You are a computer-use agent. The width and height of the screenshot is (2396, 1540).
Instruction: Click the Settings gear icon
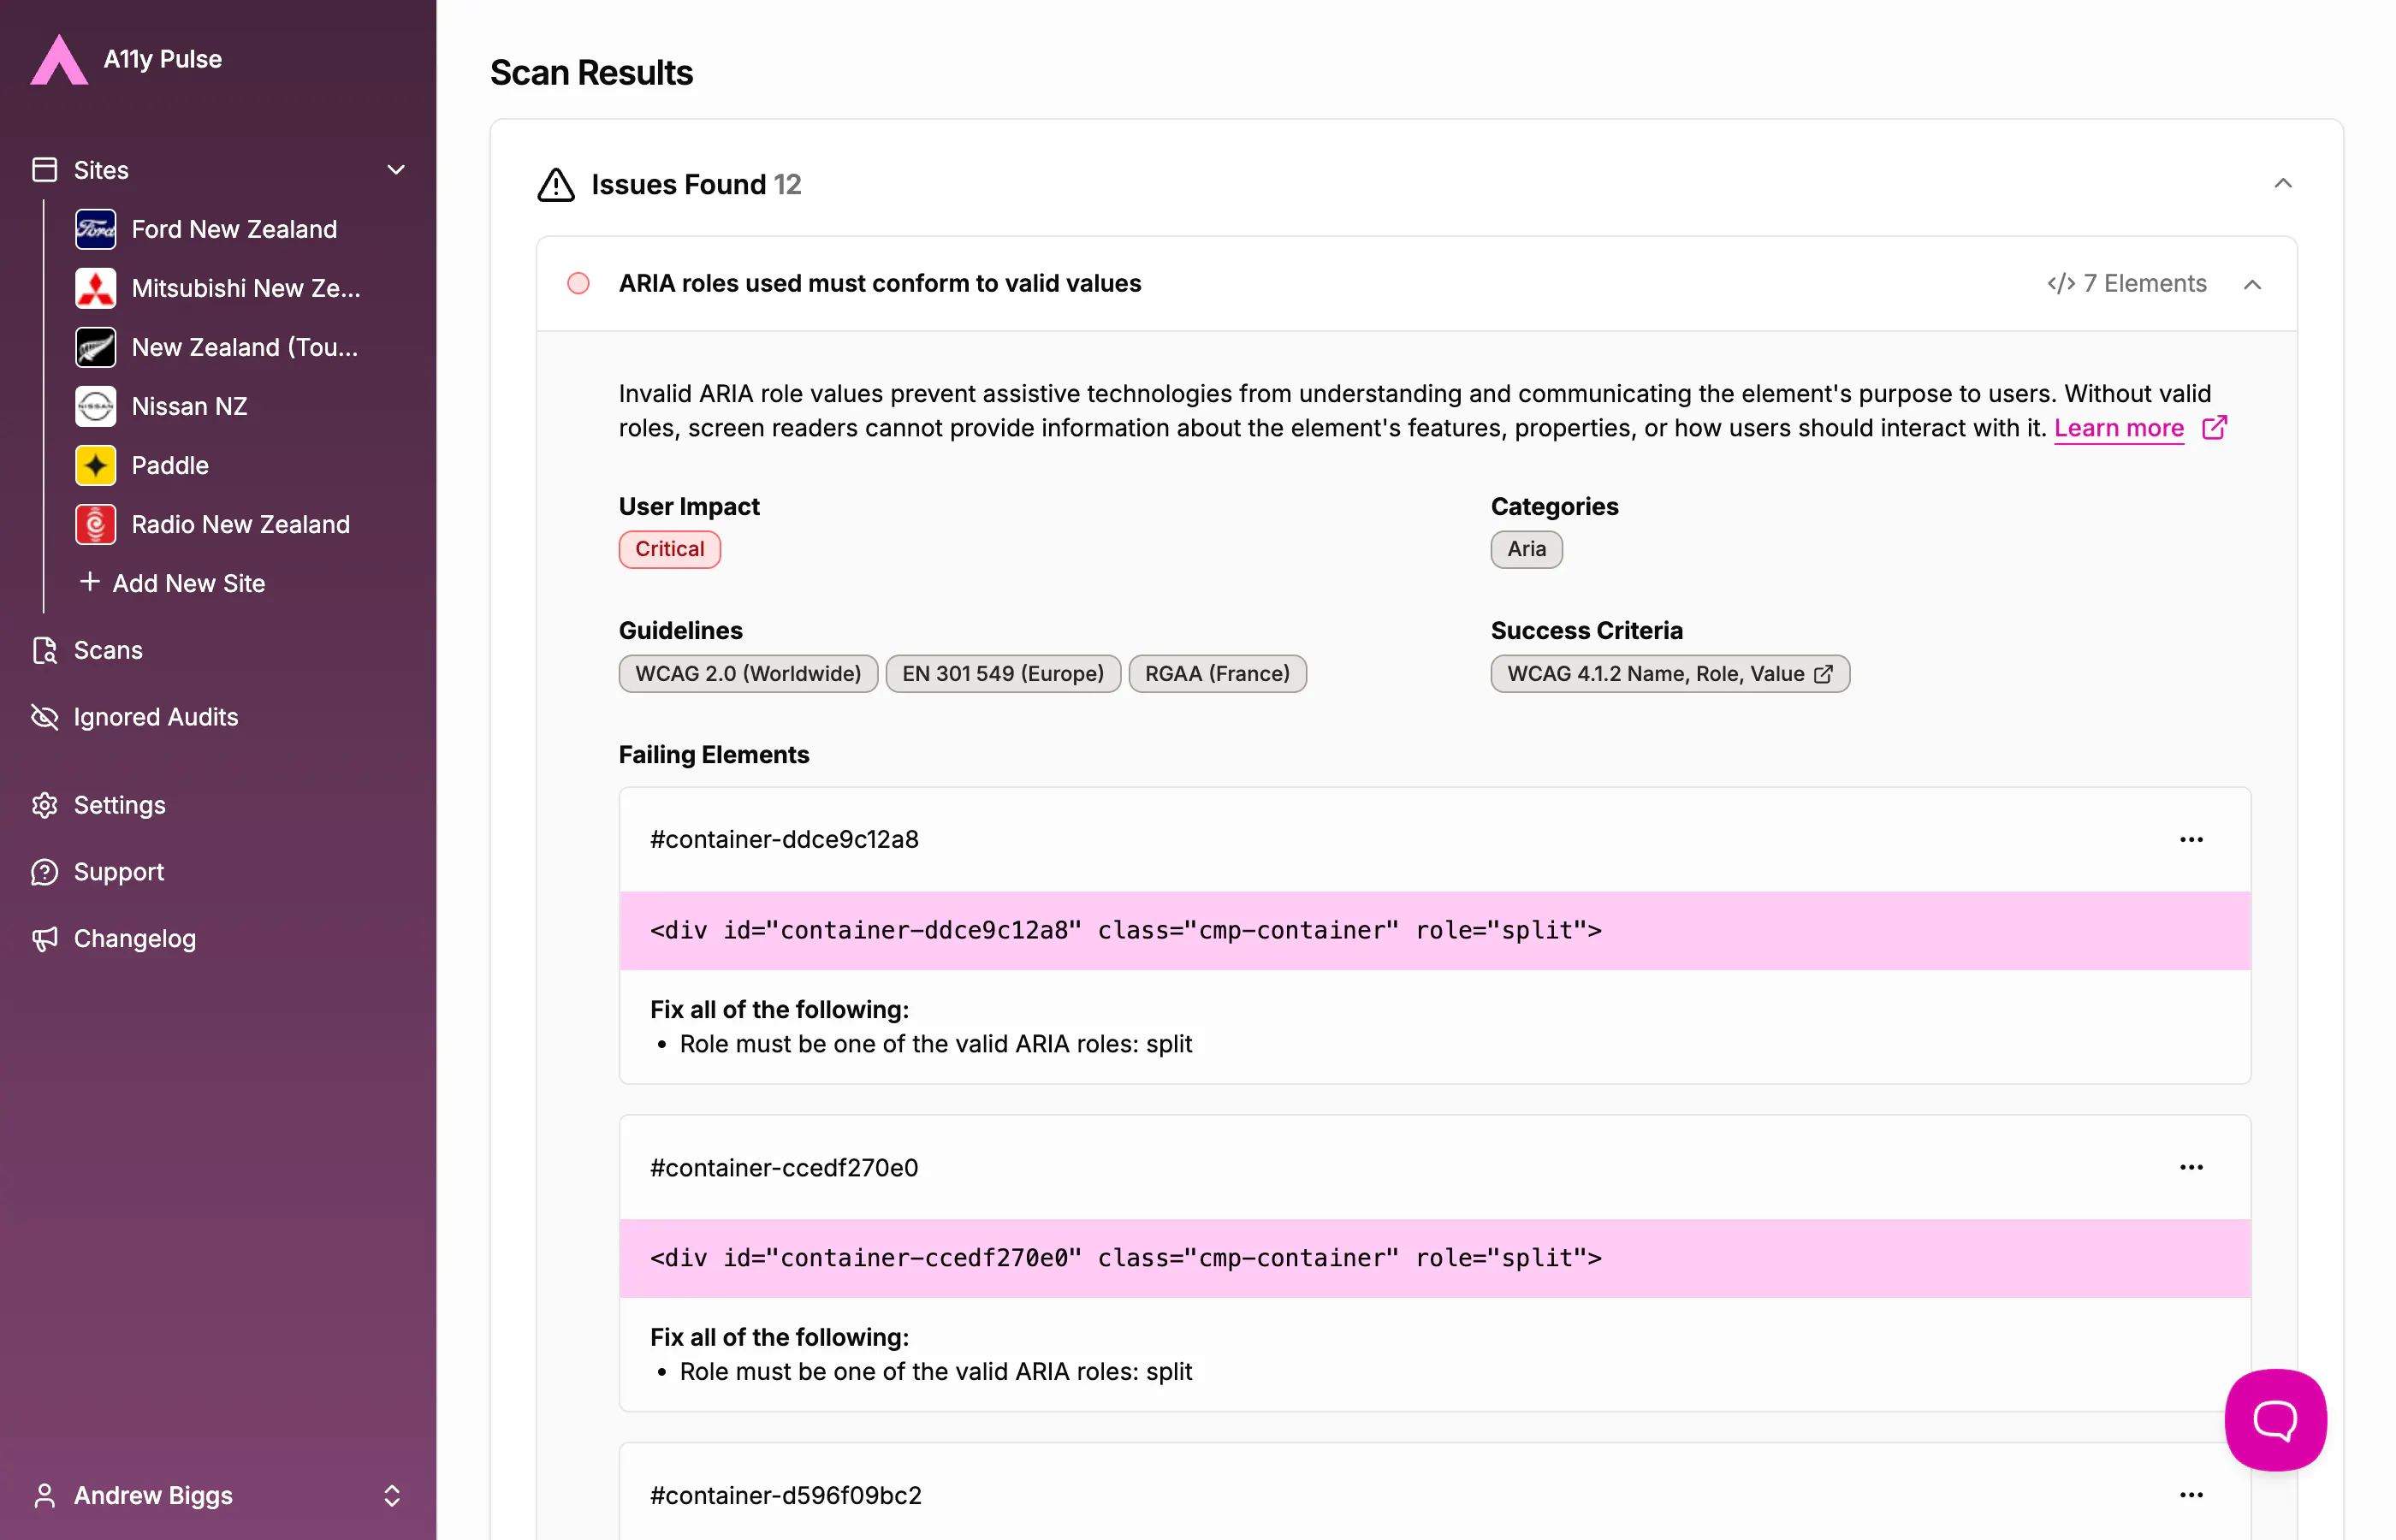coord(45,805)
